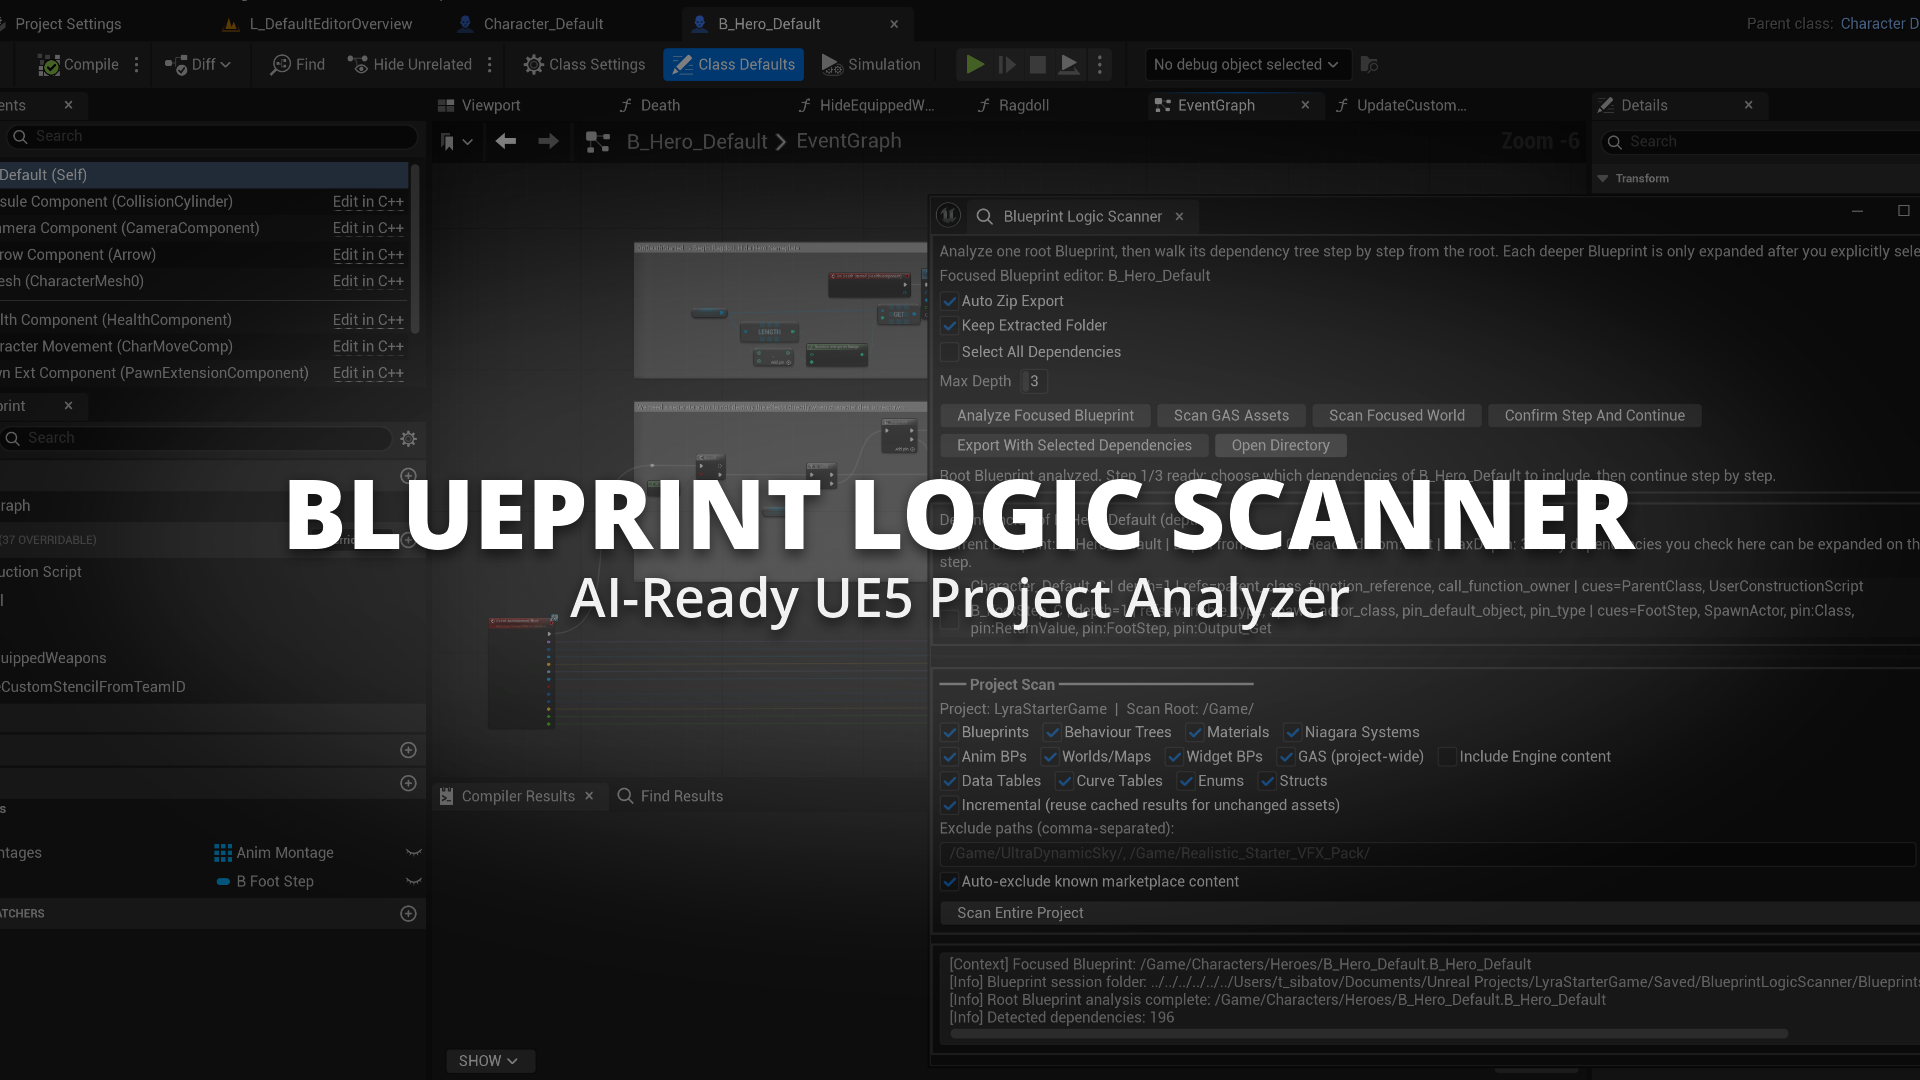Open Compile options three-dot menu
1920x1080 pixels.
click(x=137, y=65)
